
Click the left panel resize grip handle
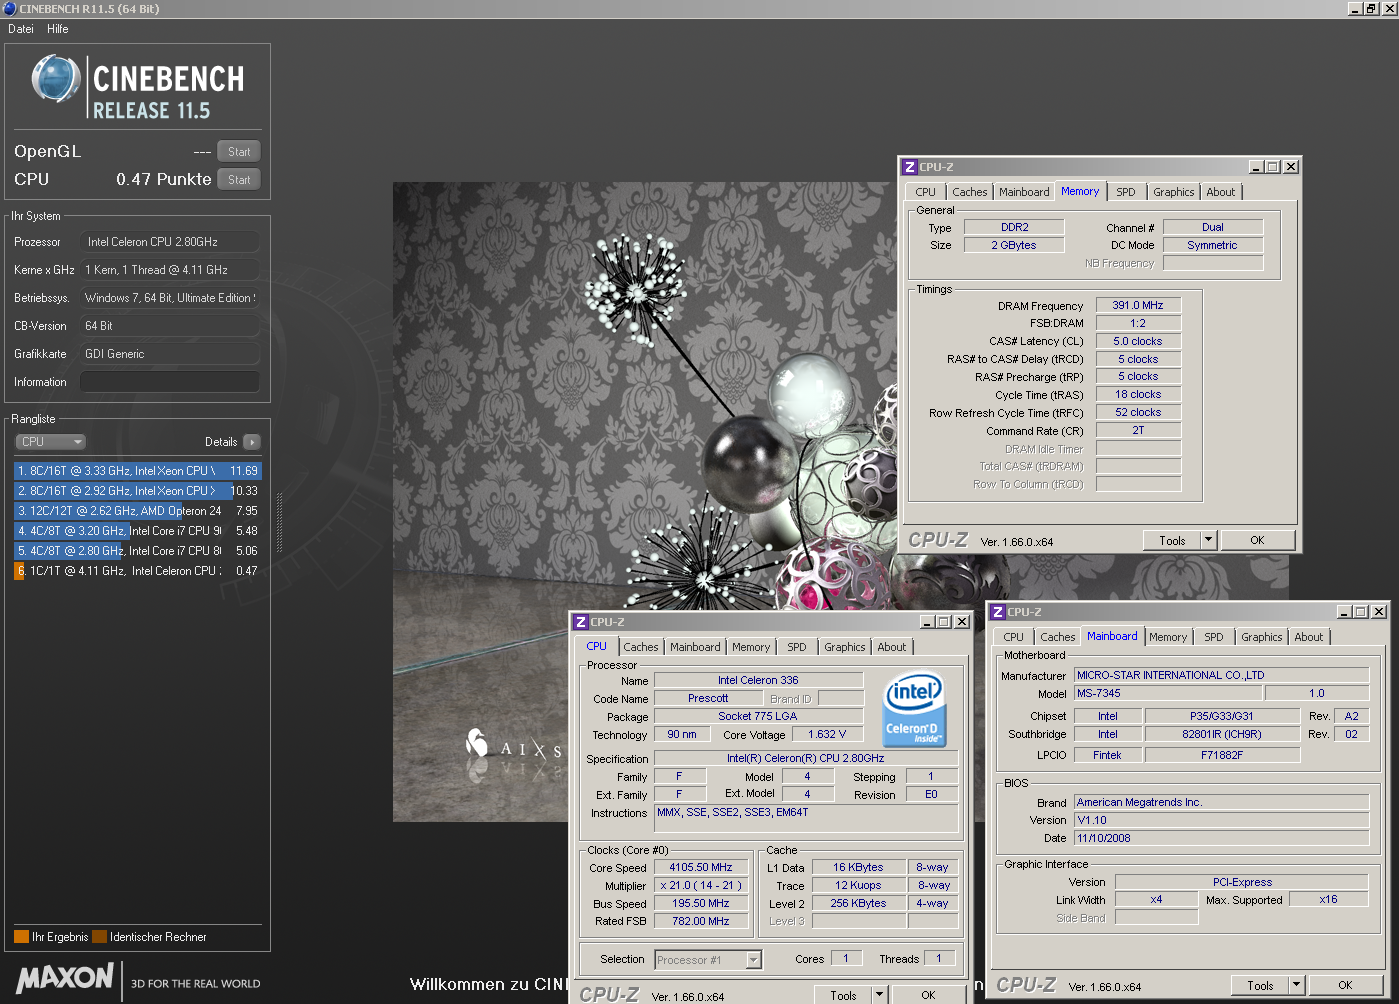279,521
